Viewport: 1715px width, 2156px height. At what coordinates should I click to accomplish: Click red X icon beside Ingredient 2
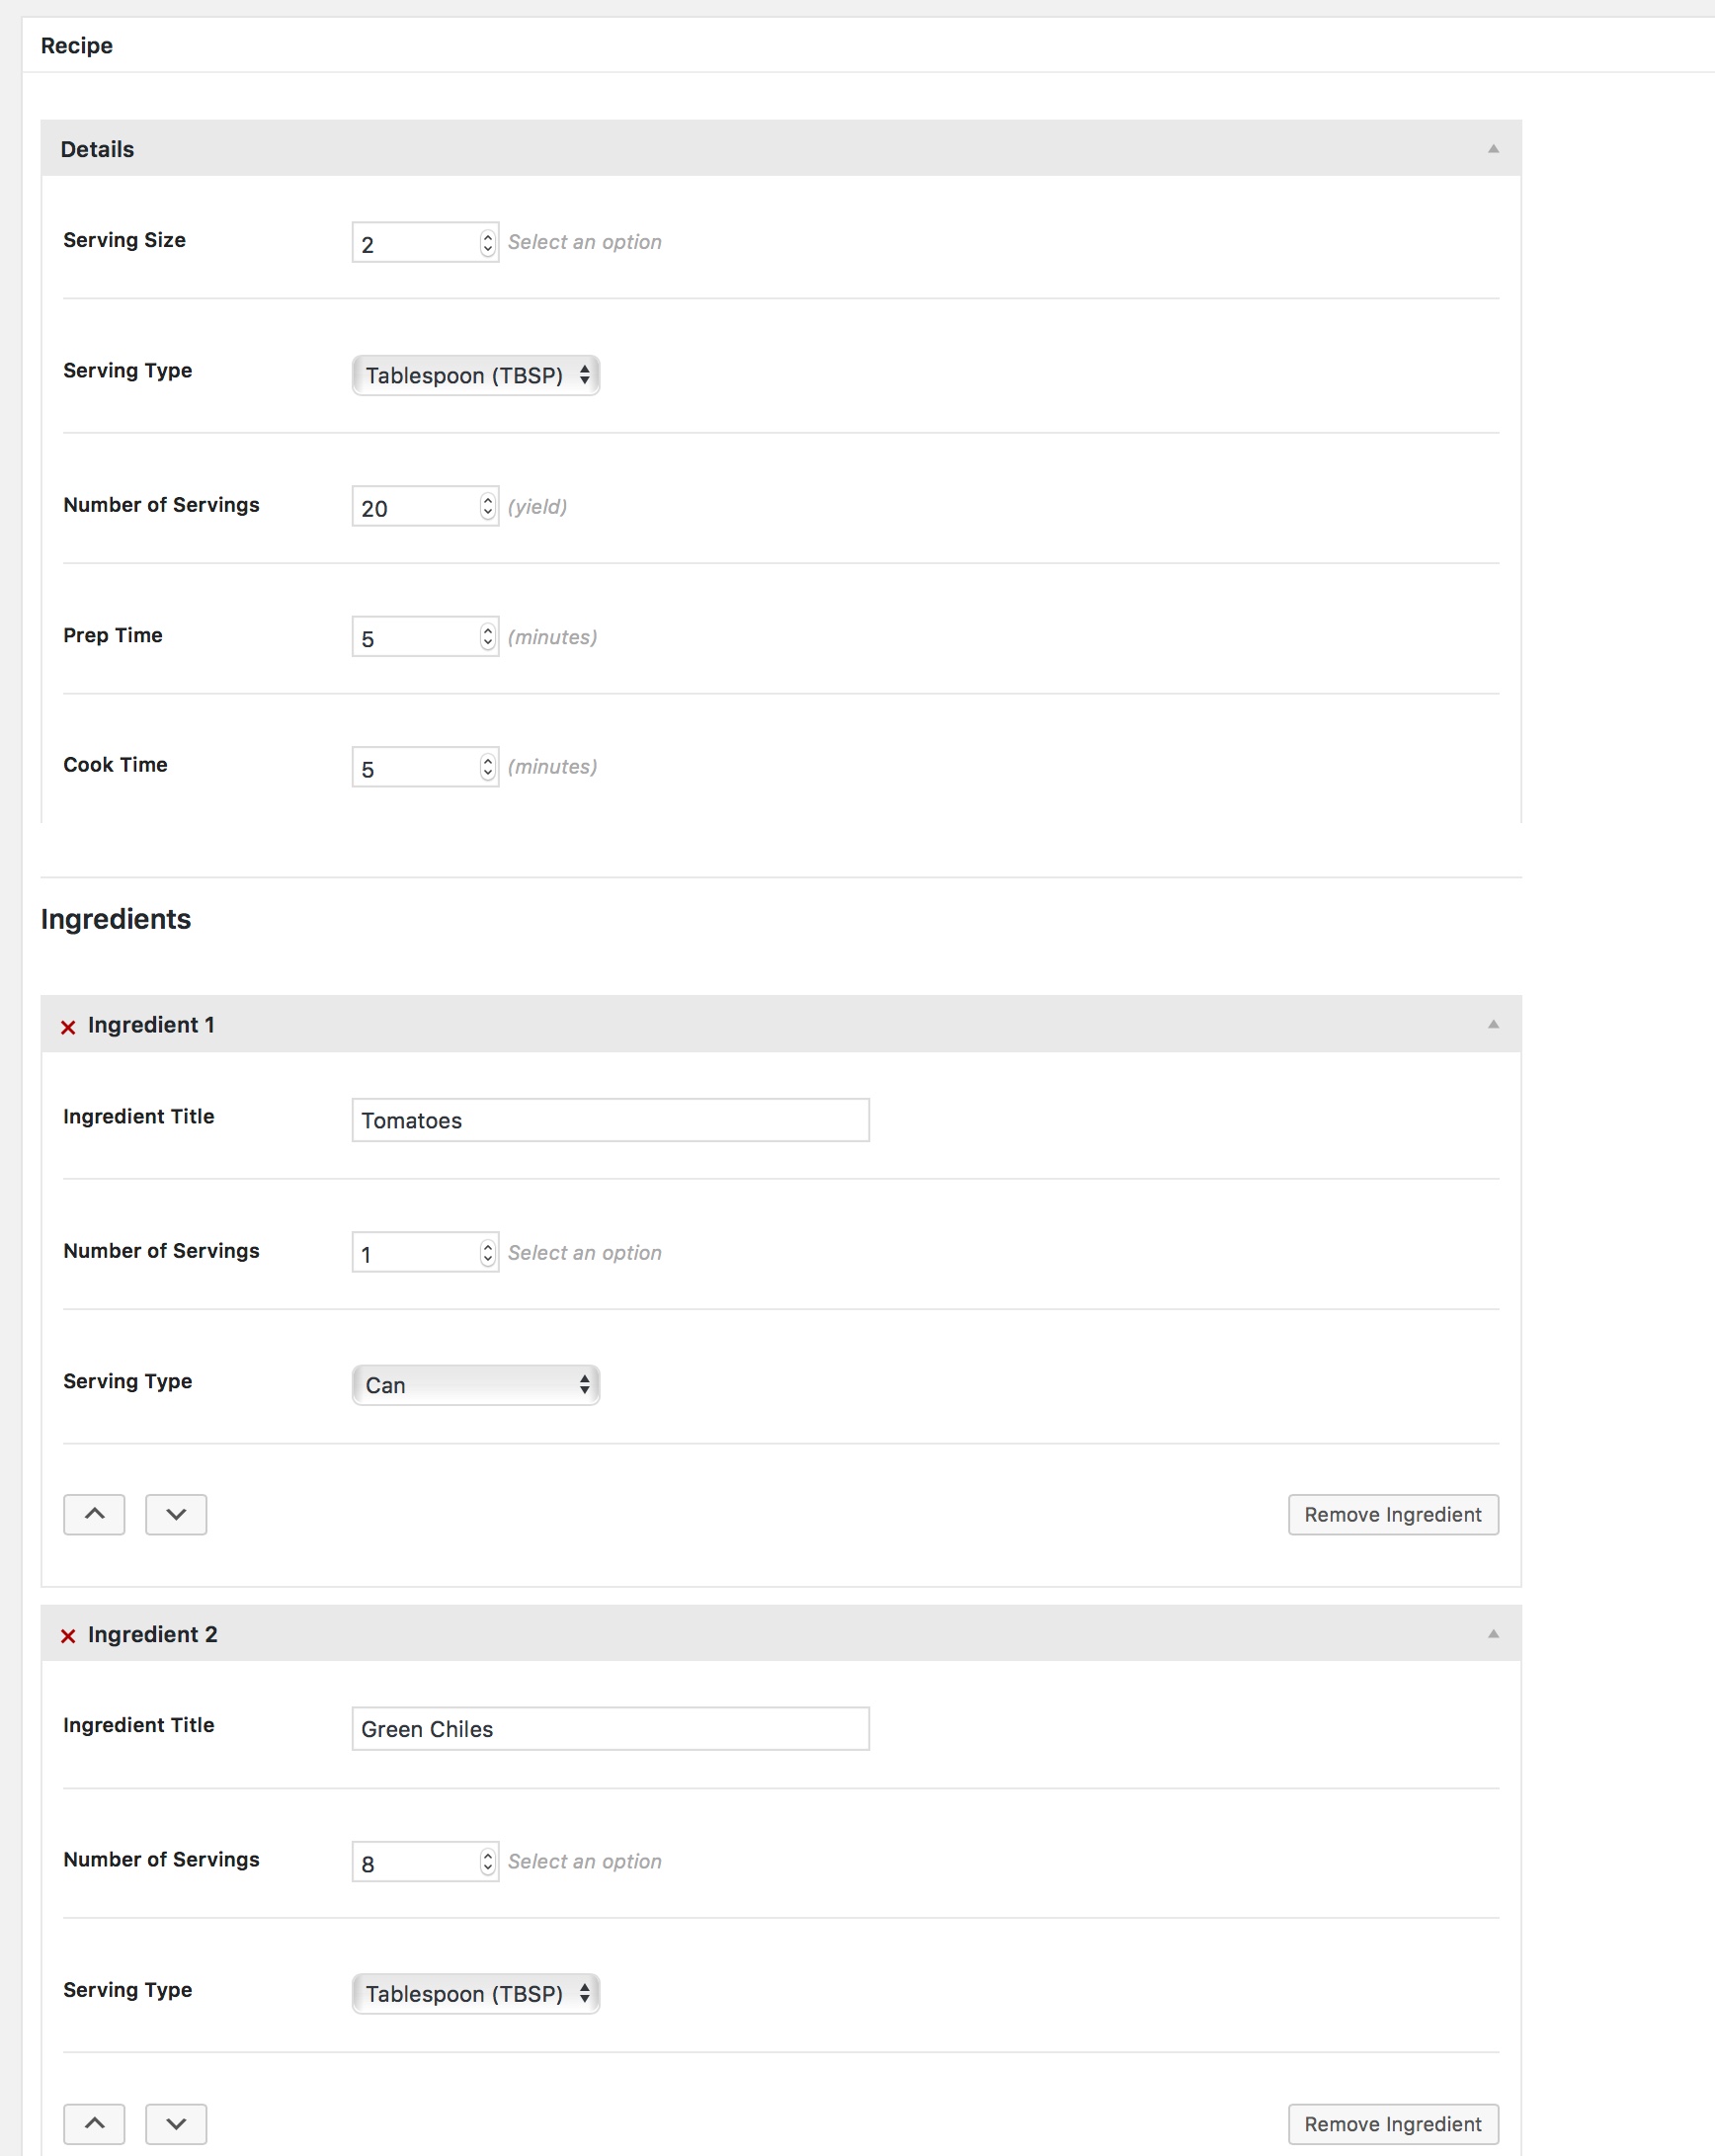pyautogui.click(x=68, y=1636)
